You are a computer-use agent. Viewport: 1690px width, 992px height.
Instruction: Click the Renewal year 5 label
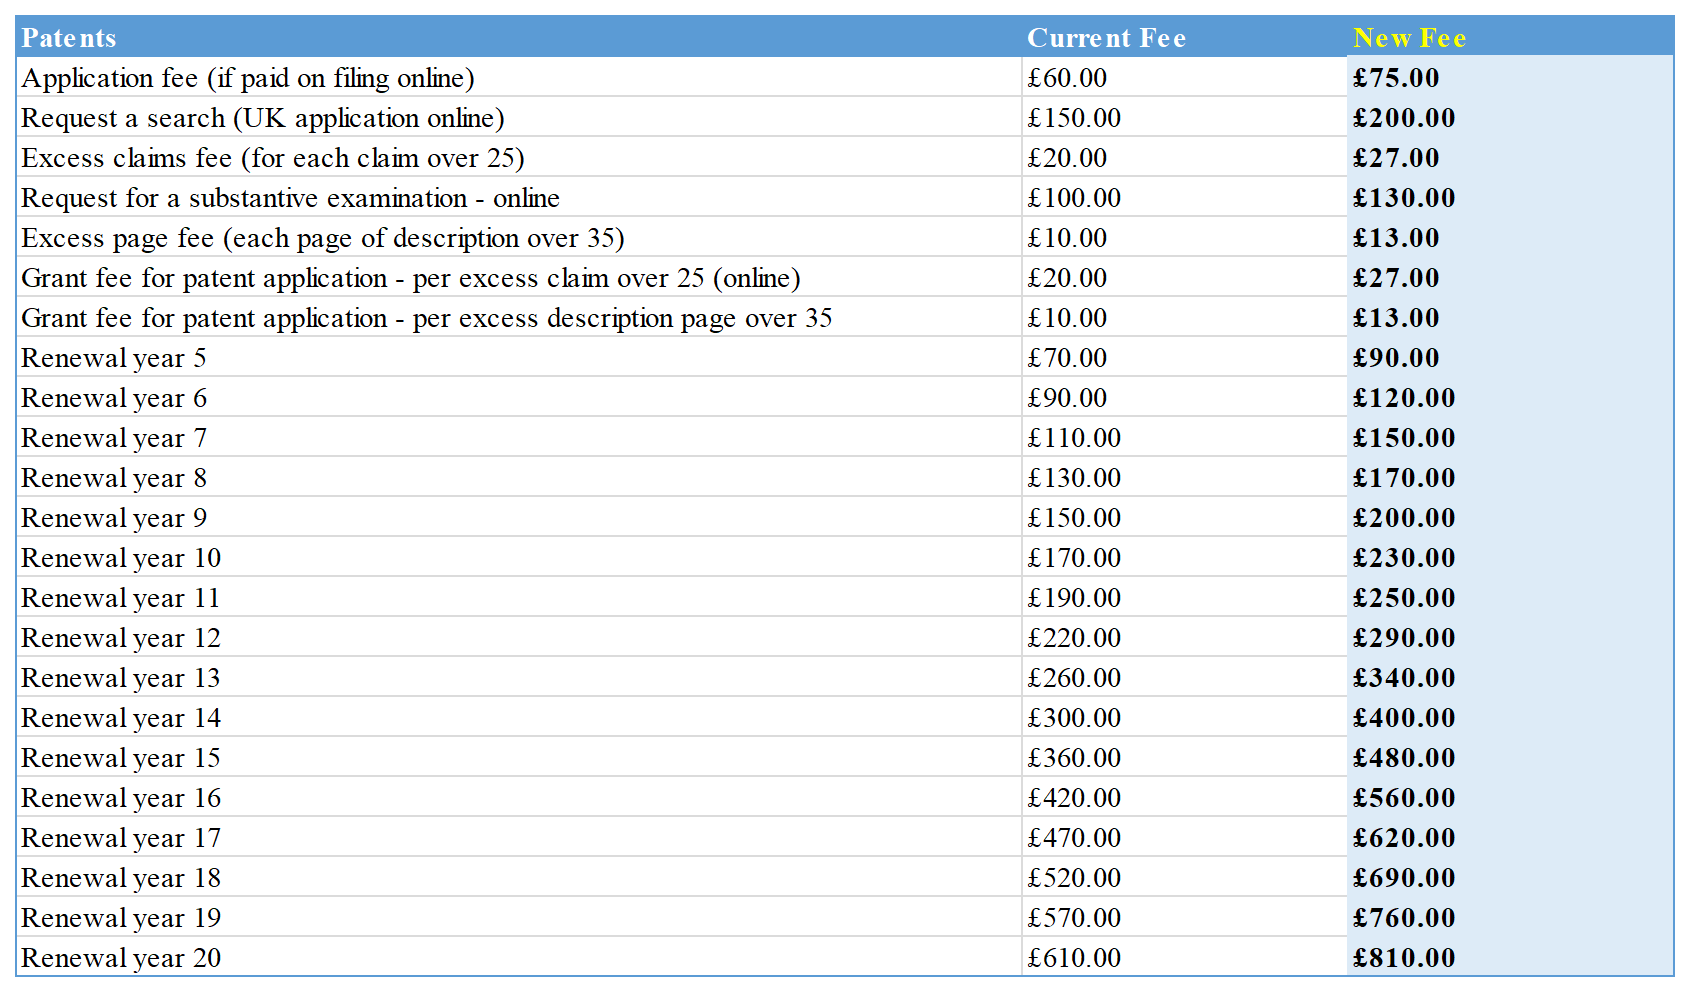point(114,358)
